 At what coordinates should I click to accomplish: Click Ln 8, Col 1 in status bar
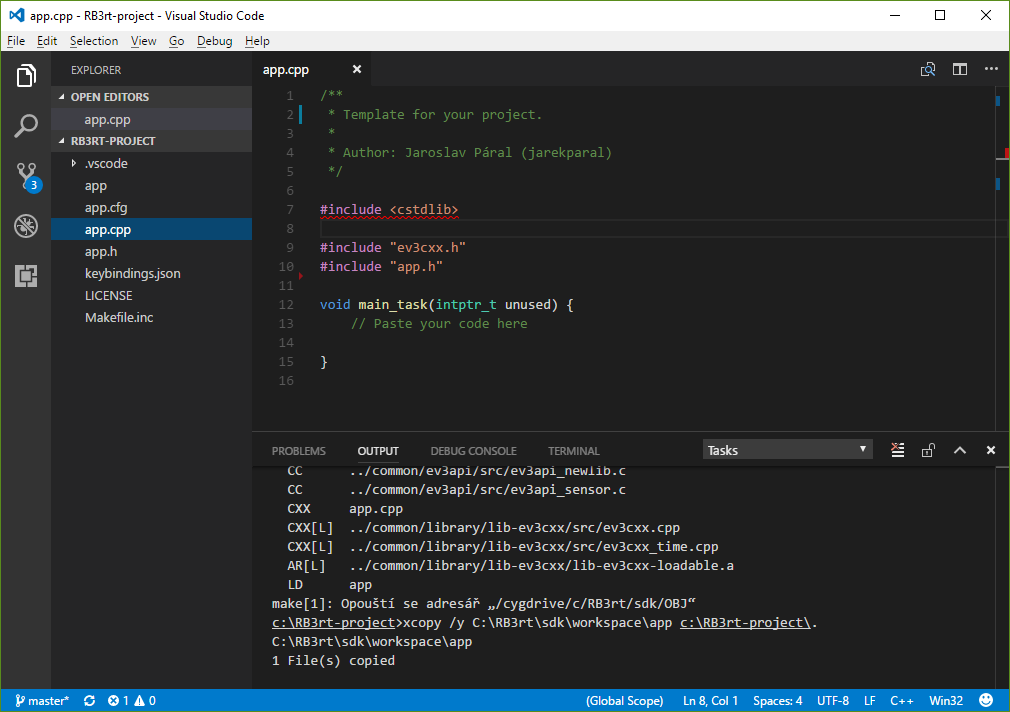[x=710, y=700]
